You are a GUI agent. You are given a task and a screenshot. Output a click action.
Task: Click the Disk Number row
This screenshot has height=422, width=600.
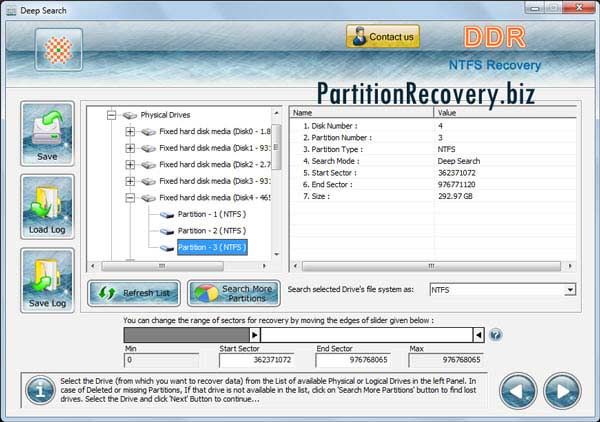(x=433, y=126)
